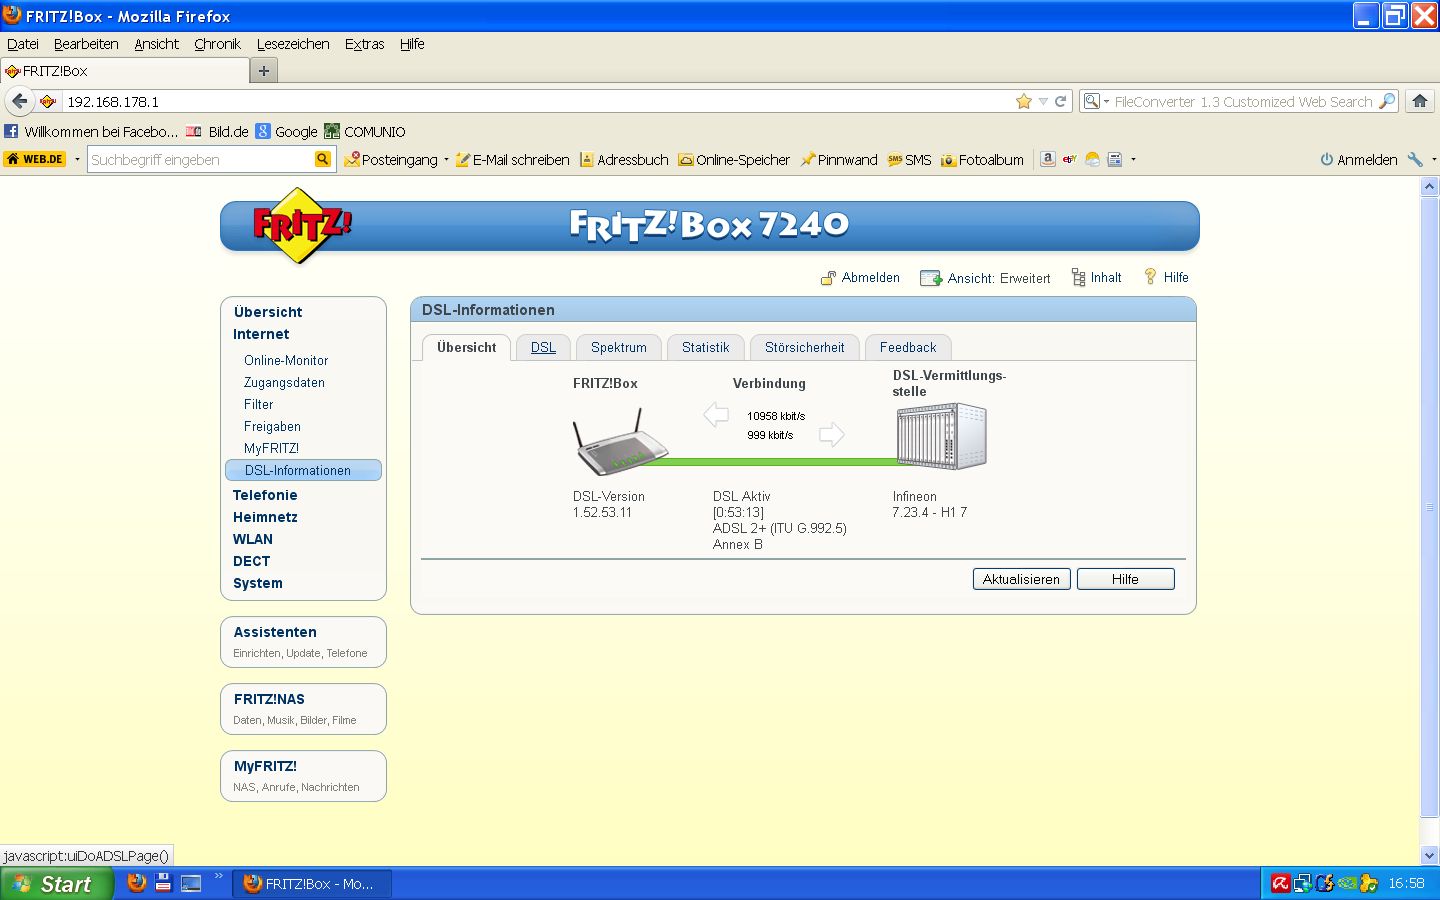Switch to the Spektrum tab
The width and height of the screenshot is (1440, 900).
[x=619, y=347]
